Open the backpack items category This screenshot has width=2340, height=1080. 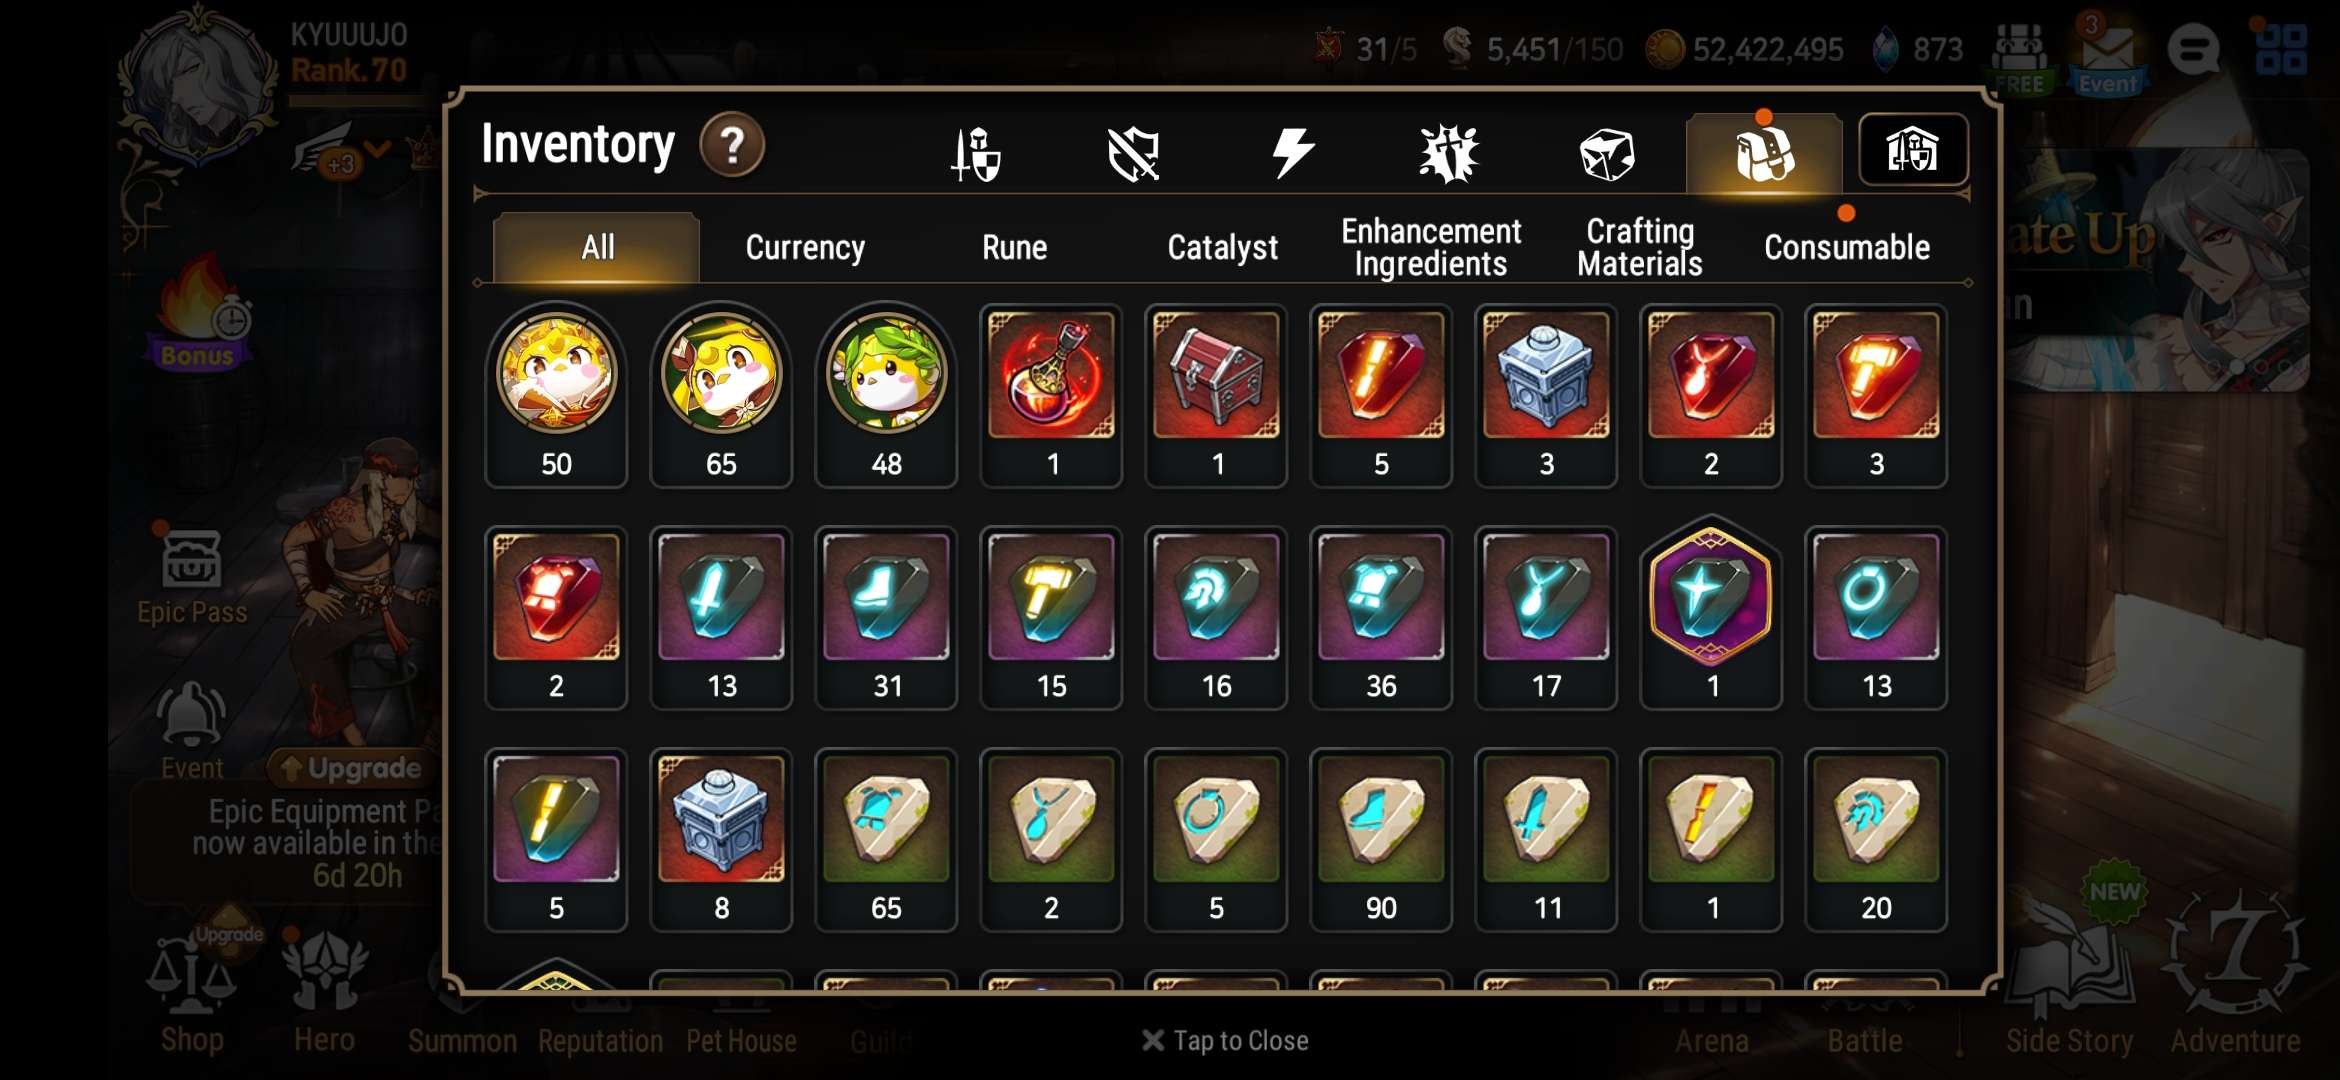[1764, 154]
